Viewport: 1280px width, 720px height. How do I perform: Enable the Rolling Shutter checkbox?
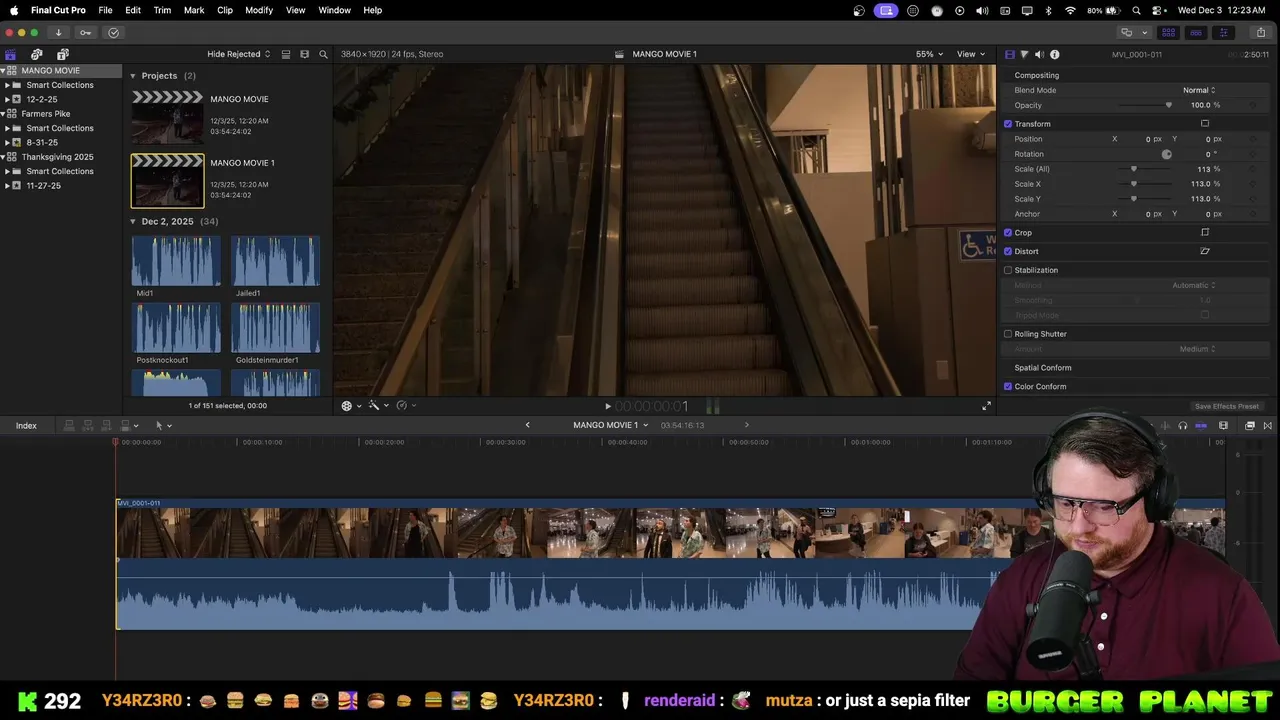pos(1008,334)
